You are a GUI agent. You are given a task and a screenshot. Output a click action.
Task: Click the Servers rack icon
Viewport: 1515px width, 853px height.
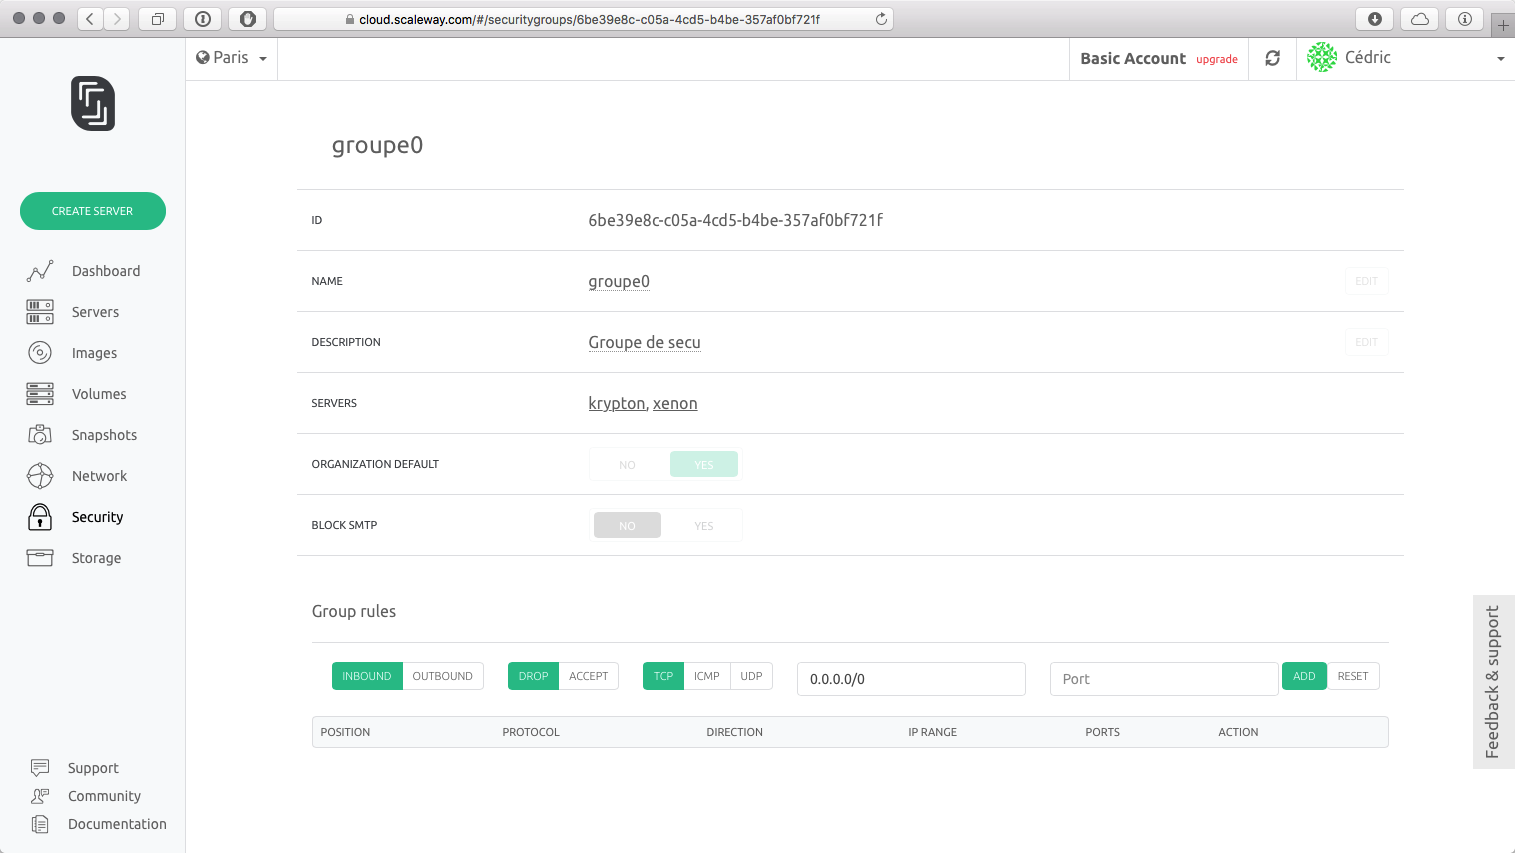40,312
